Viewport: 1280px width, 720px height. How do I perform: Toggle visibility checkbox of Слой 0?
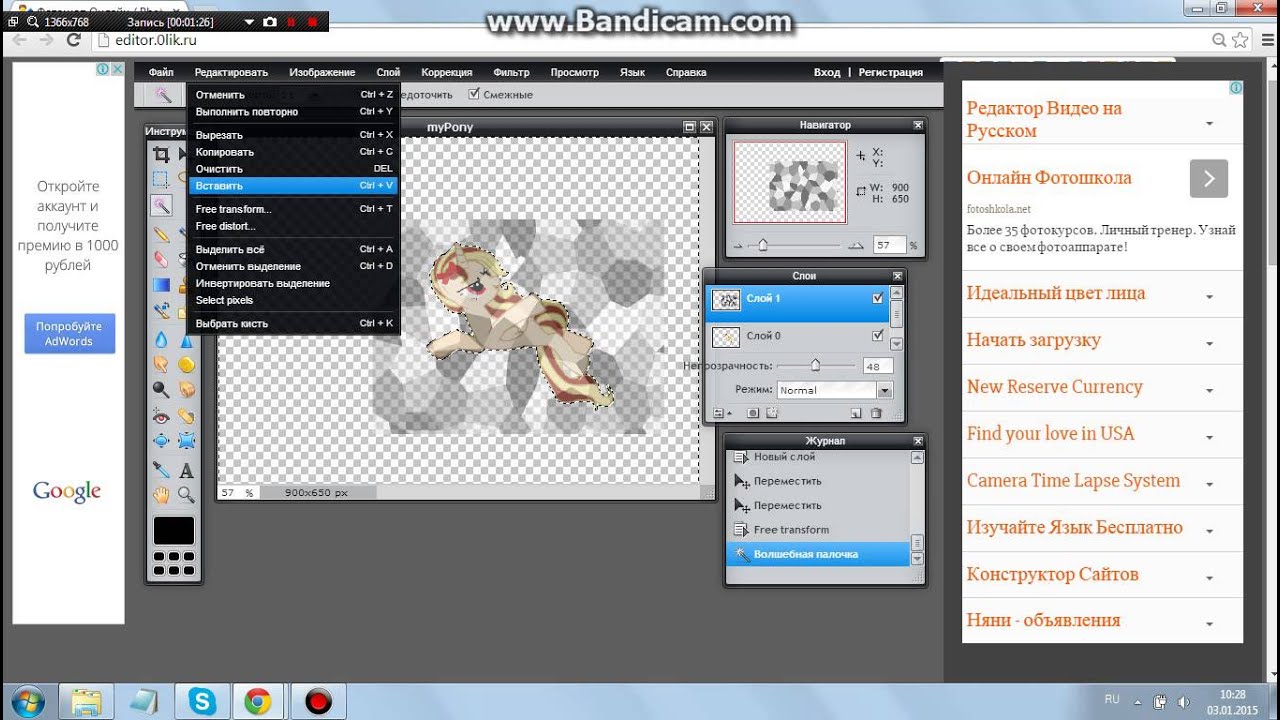(x=878, y=336)
